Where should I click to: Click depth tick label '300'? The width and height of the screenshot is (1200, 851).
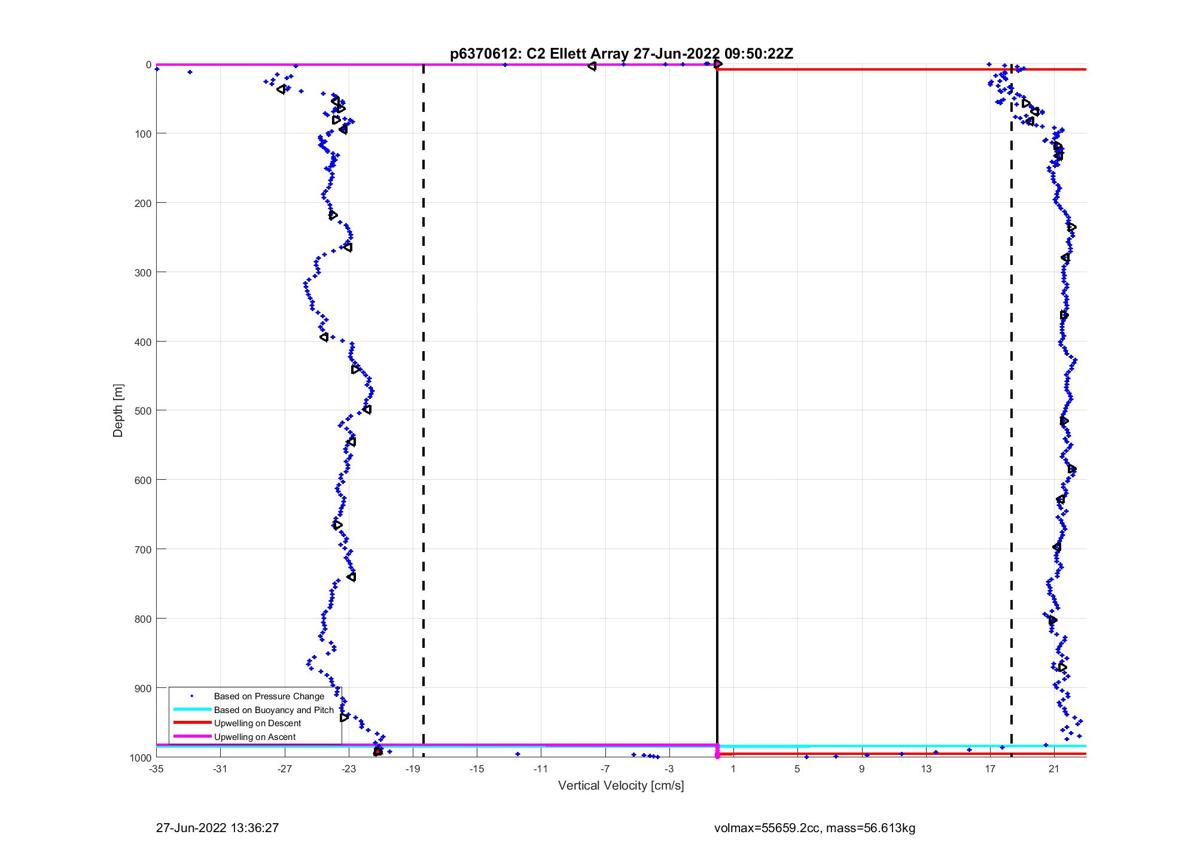(x=142, y=272)
